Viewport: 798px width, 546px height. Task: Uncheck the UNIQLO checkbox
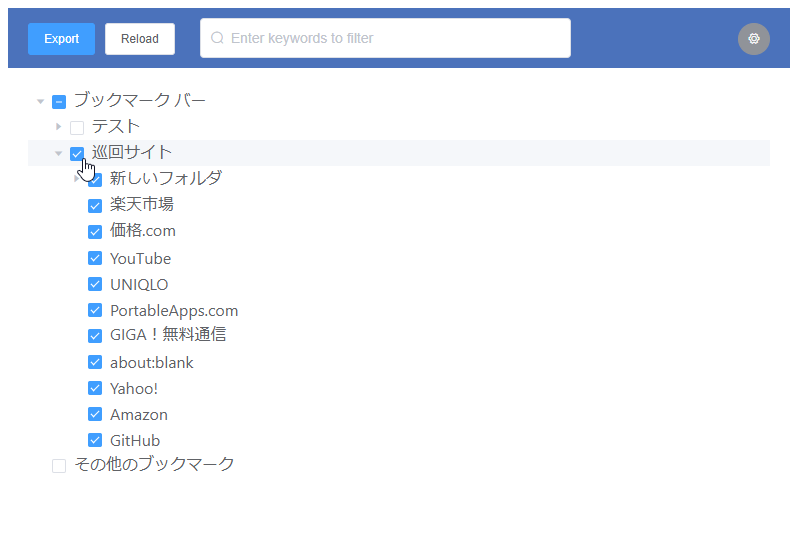95,284
